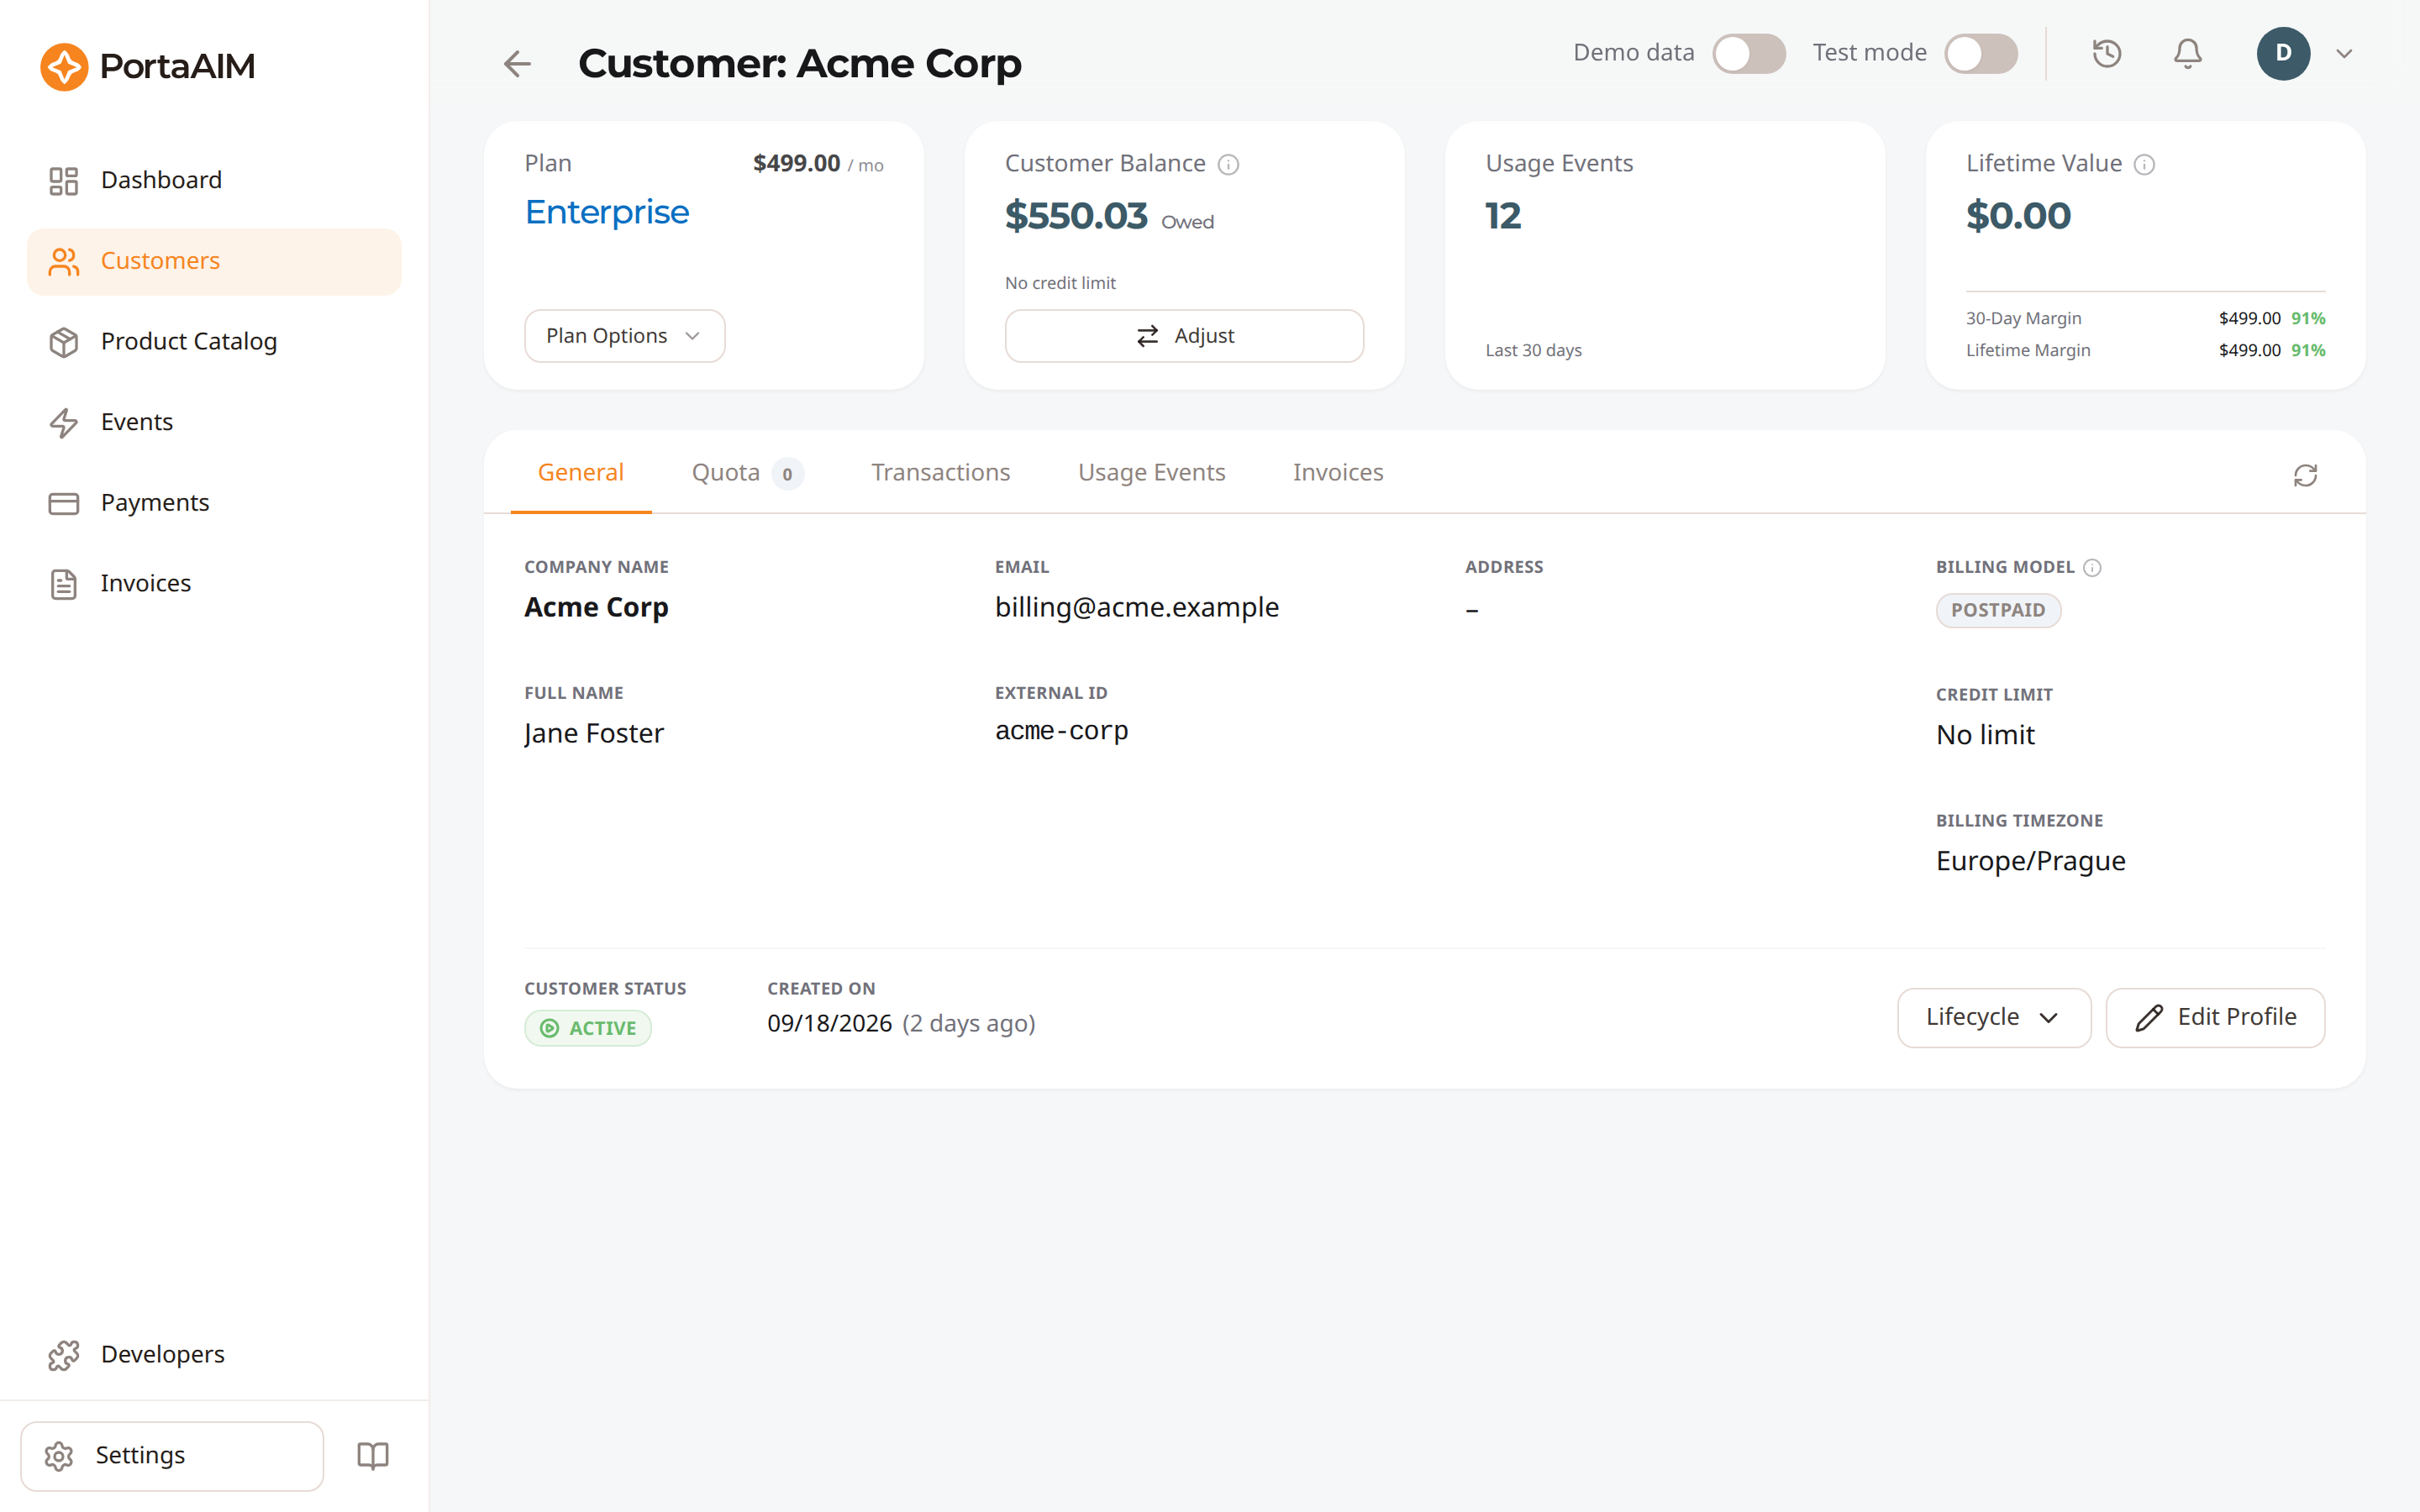
Task: Click the ACTIVE status badge
Action: point(588,1028)
